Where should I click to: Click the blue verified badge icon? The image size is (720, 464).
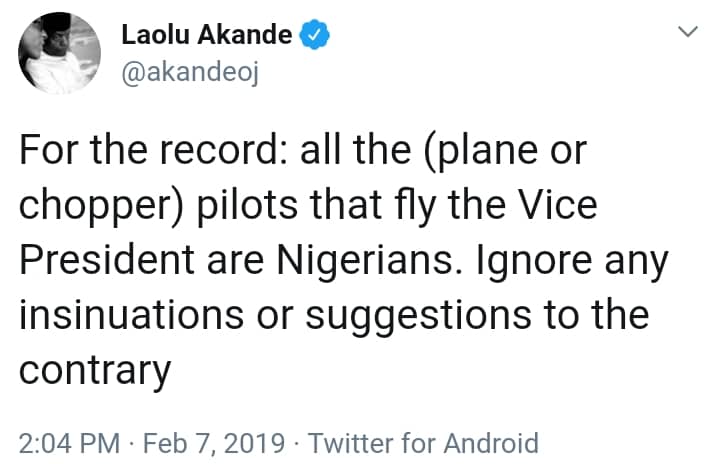point(314,35)
